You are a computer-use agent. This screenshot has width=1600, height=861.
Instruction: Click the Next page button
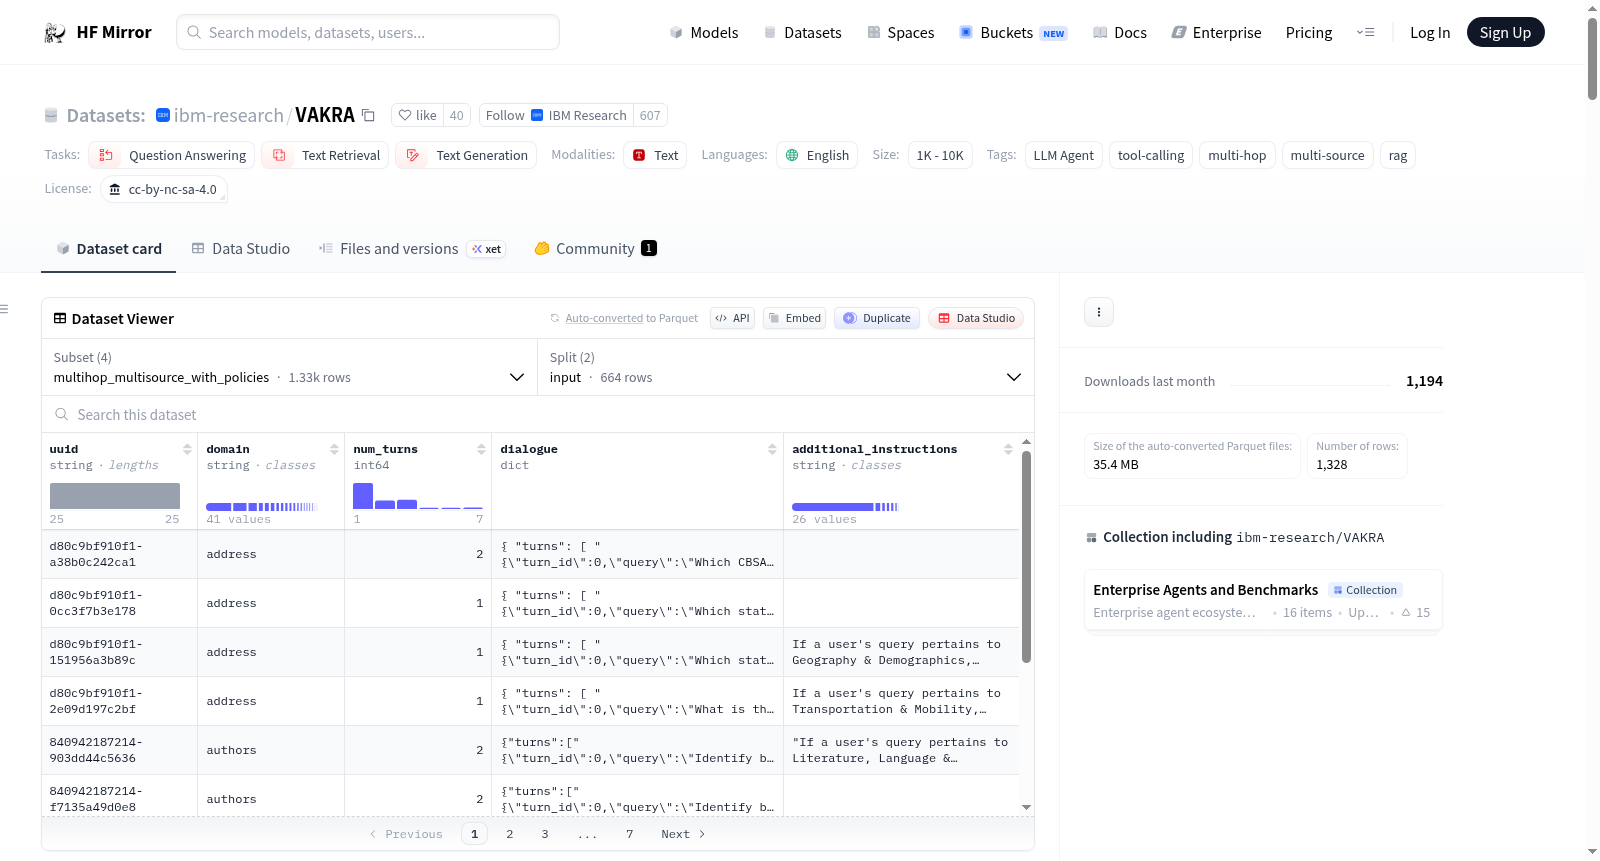tap(683, 834)
